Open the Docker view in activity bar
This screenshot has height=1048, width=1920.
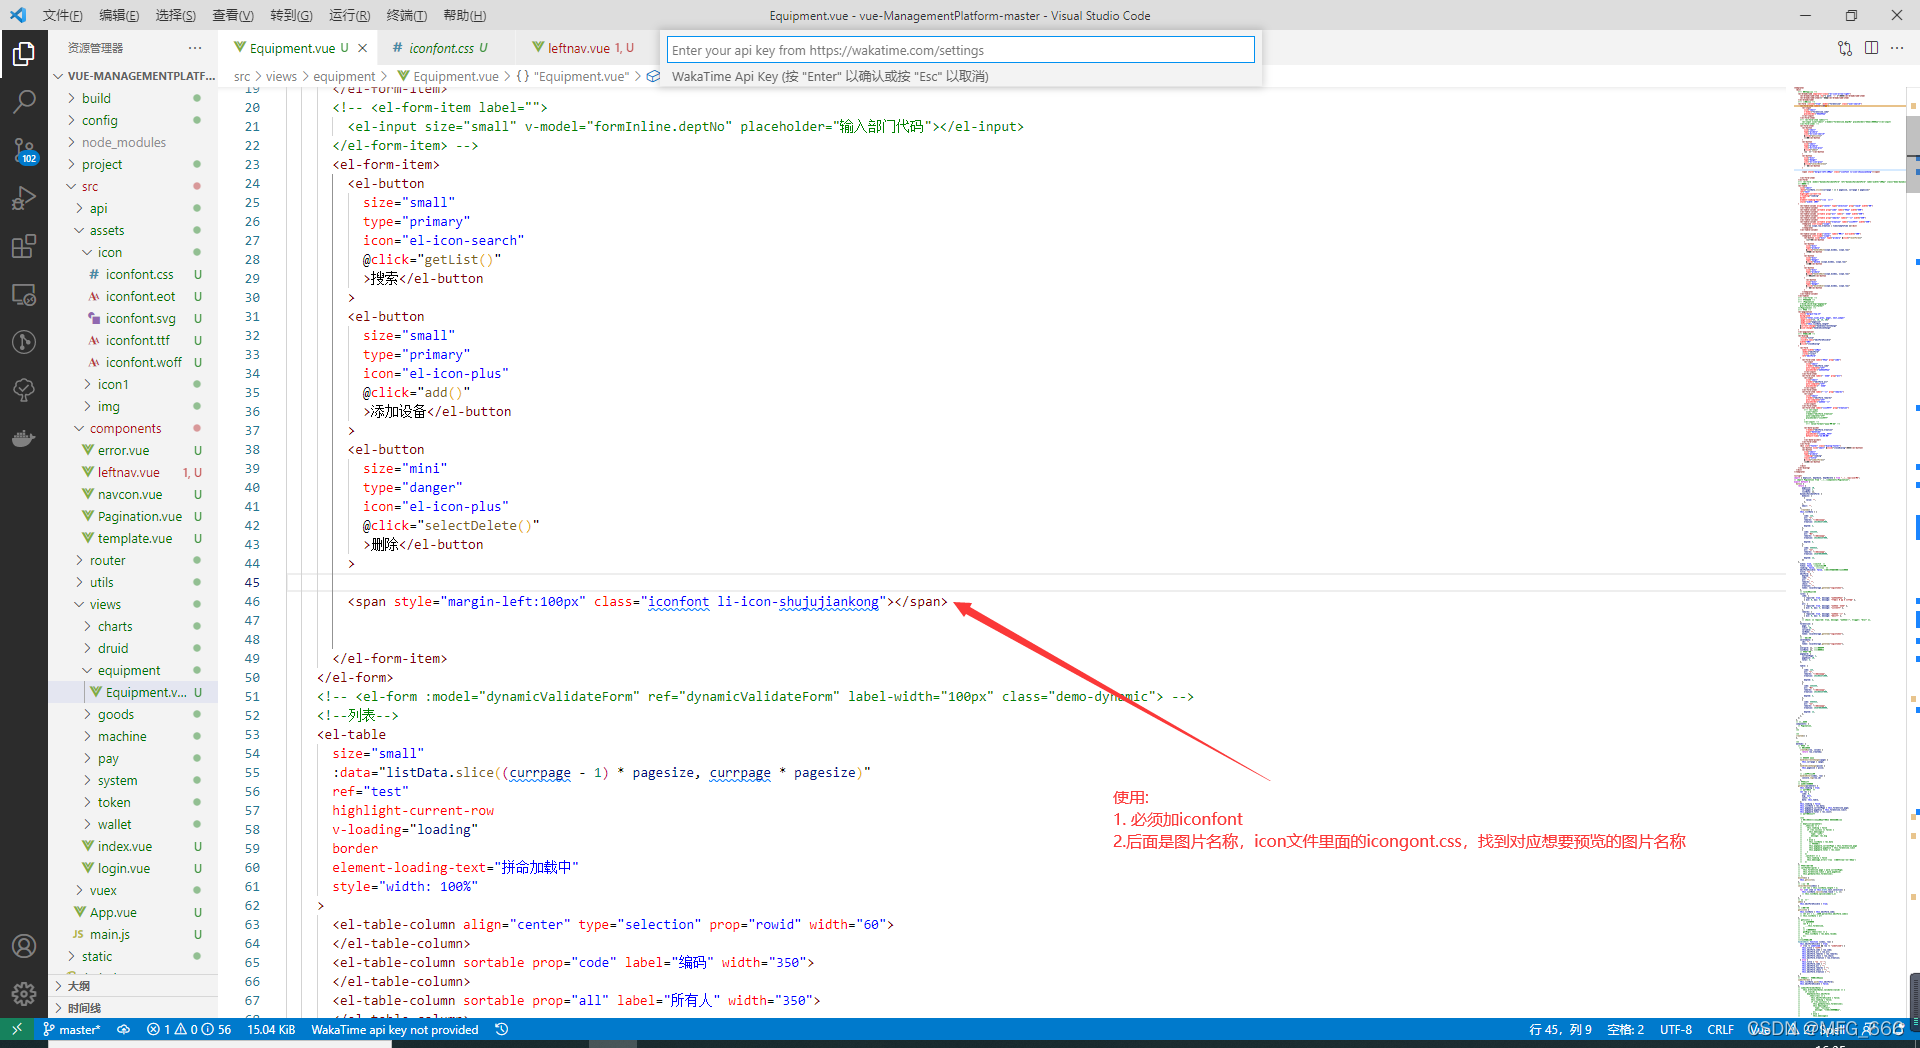point(24,438)
